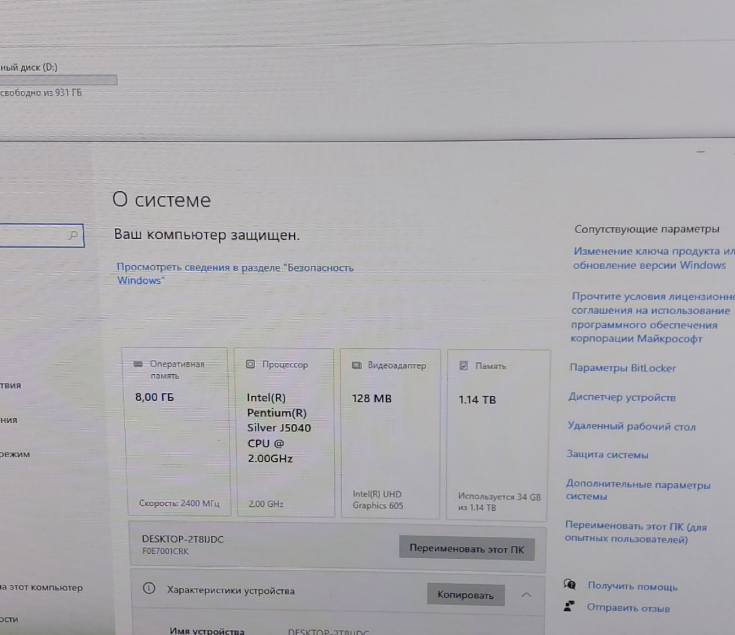Collapse the Характеристики устройства section chevron
Image resolution: width=735 pixels, height=635 pixels.
point(527,594)
